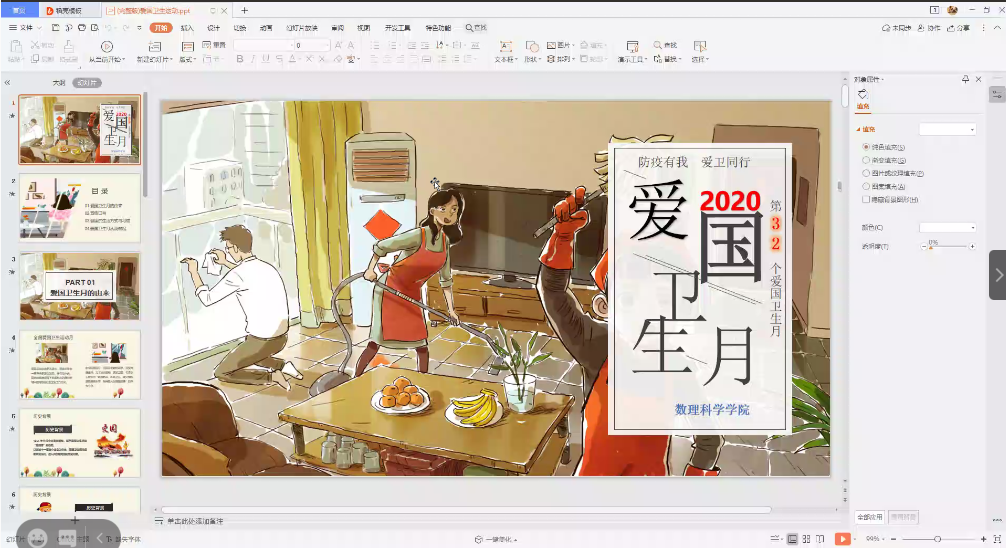The height and width of the screenshot is (548, 1006).
Task: Switch to the 插入 ribbon tab
Action: [x=187, y=28]
